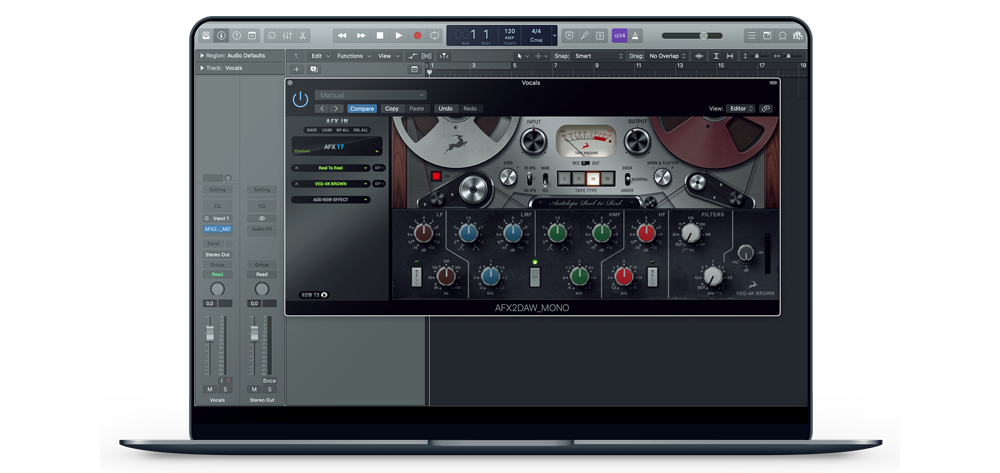Open the Loop Browser icon
Image resolution: width=1000 pixels, height=473 pixels.
(783, 36)
